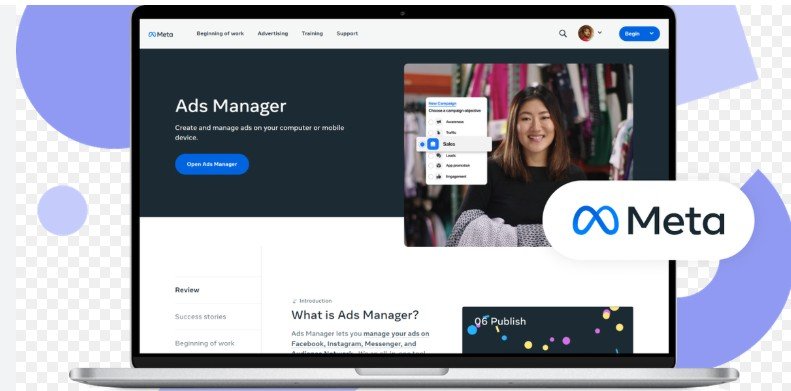The image size is (791, 391).
Task: Click the What is Ads Manager? heading
Action: (x=355, y=315)
